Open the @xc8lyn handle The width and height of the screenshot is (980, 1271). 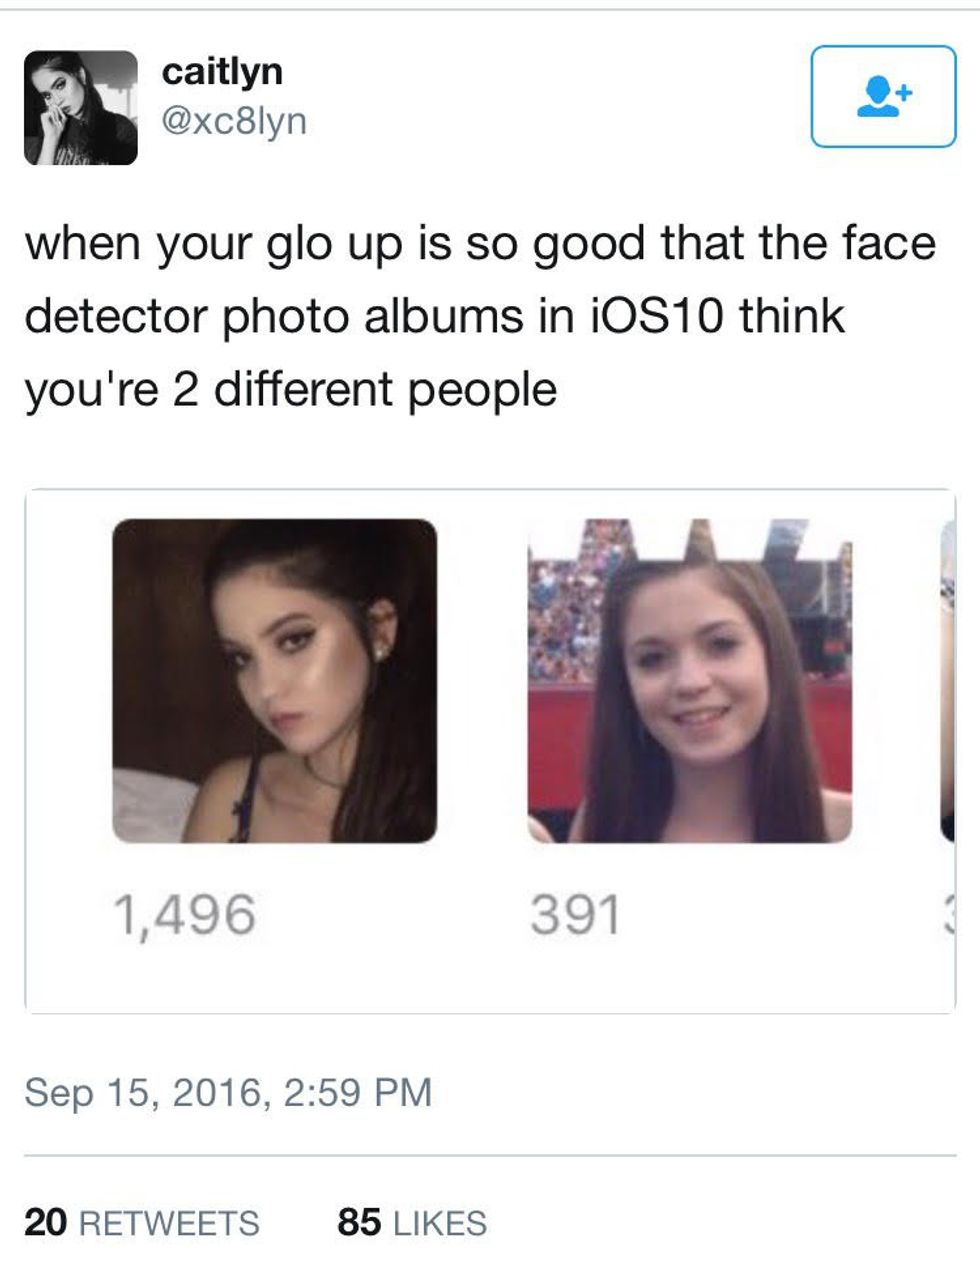coord(234,121)
